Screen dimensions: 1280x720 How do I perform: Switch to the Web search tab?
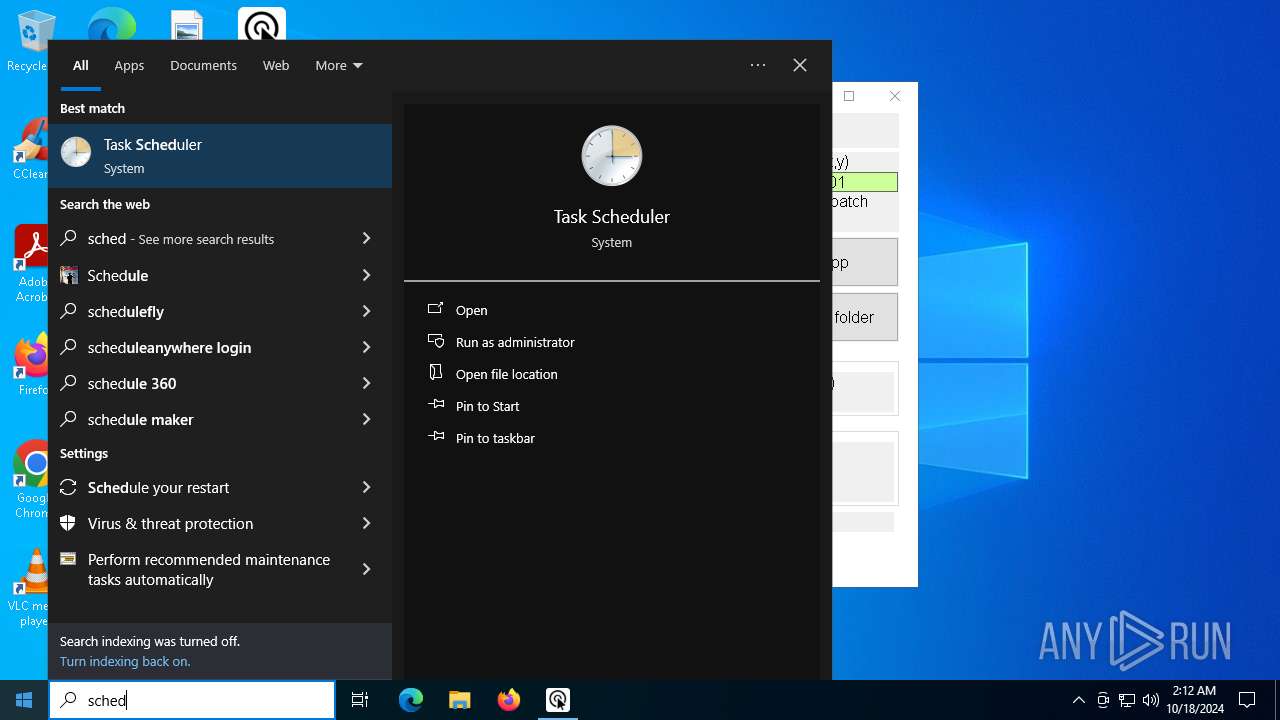[276, 65]
